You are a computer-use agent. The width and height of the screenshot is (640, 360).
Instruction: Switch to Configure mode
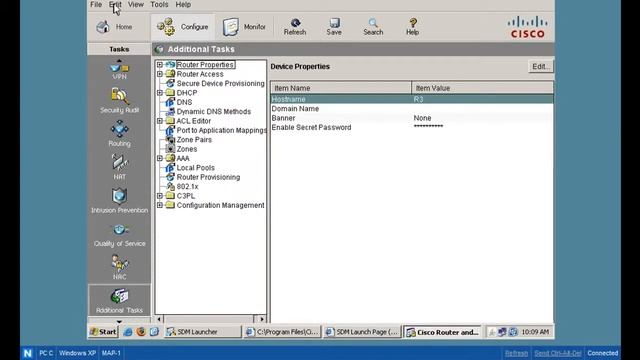183,27
